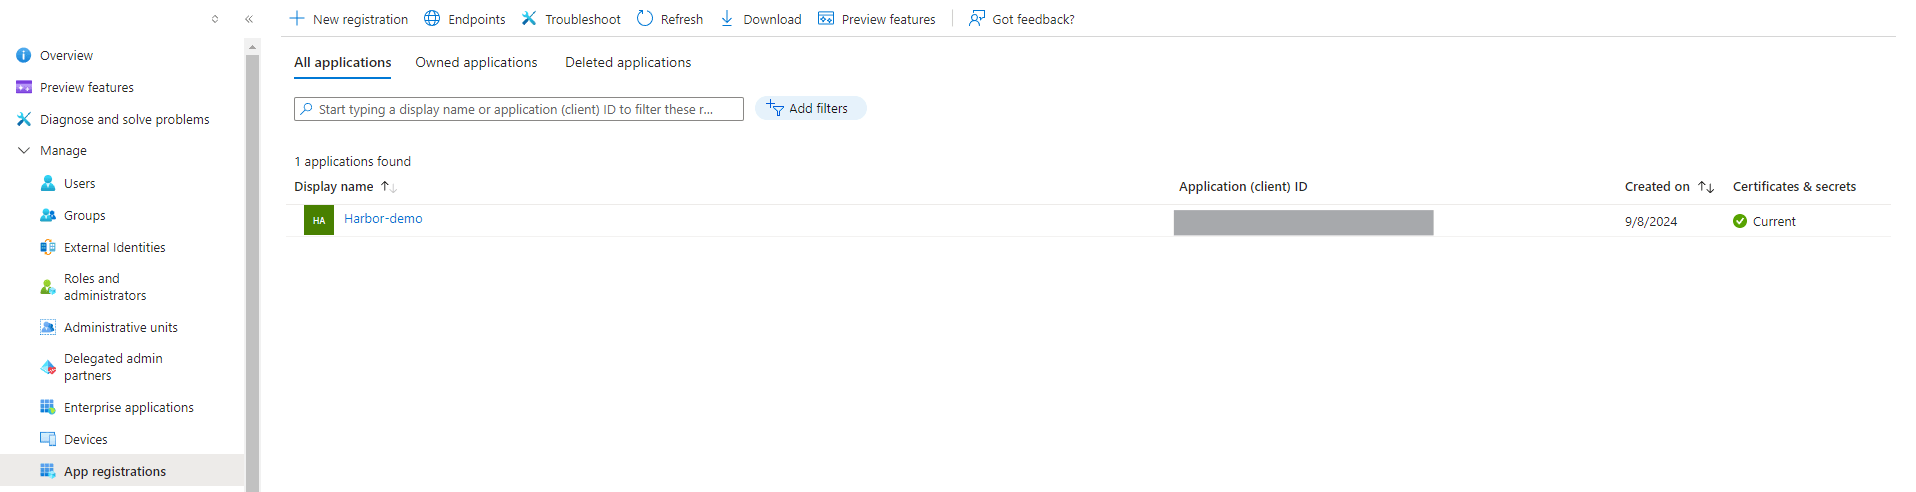Click the Refresh circular arrow icon

coord(645,18)
